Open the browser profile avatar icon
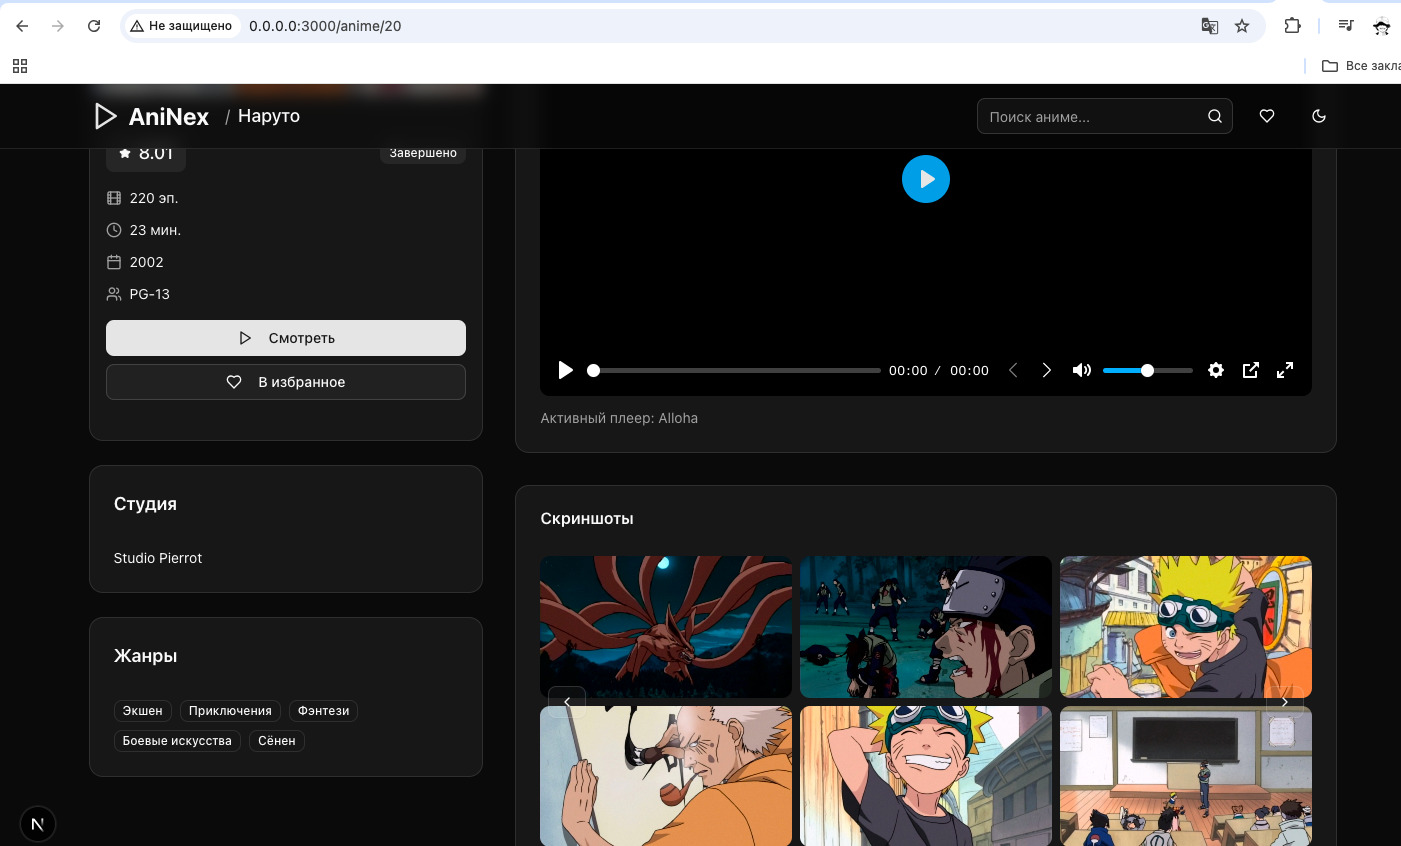1401x846 pixels. click(1382, 26)
